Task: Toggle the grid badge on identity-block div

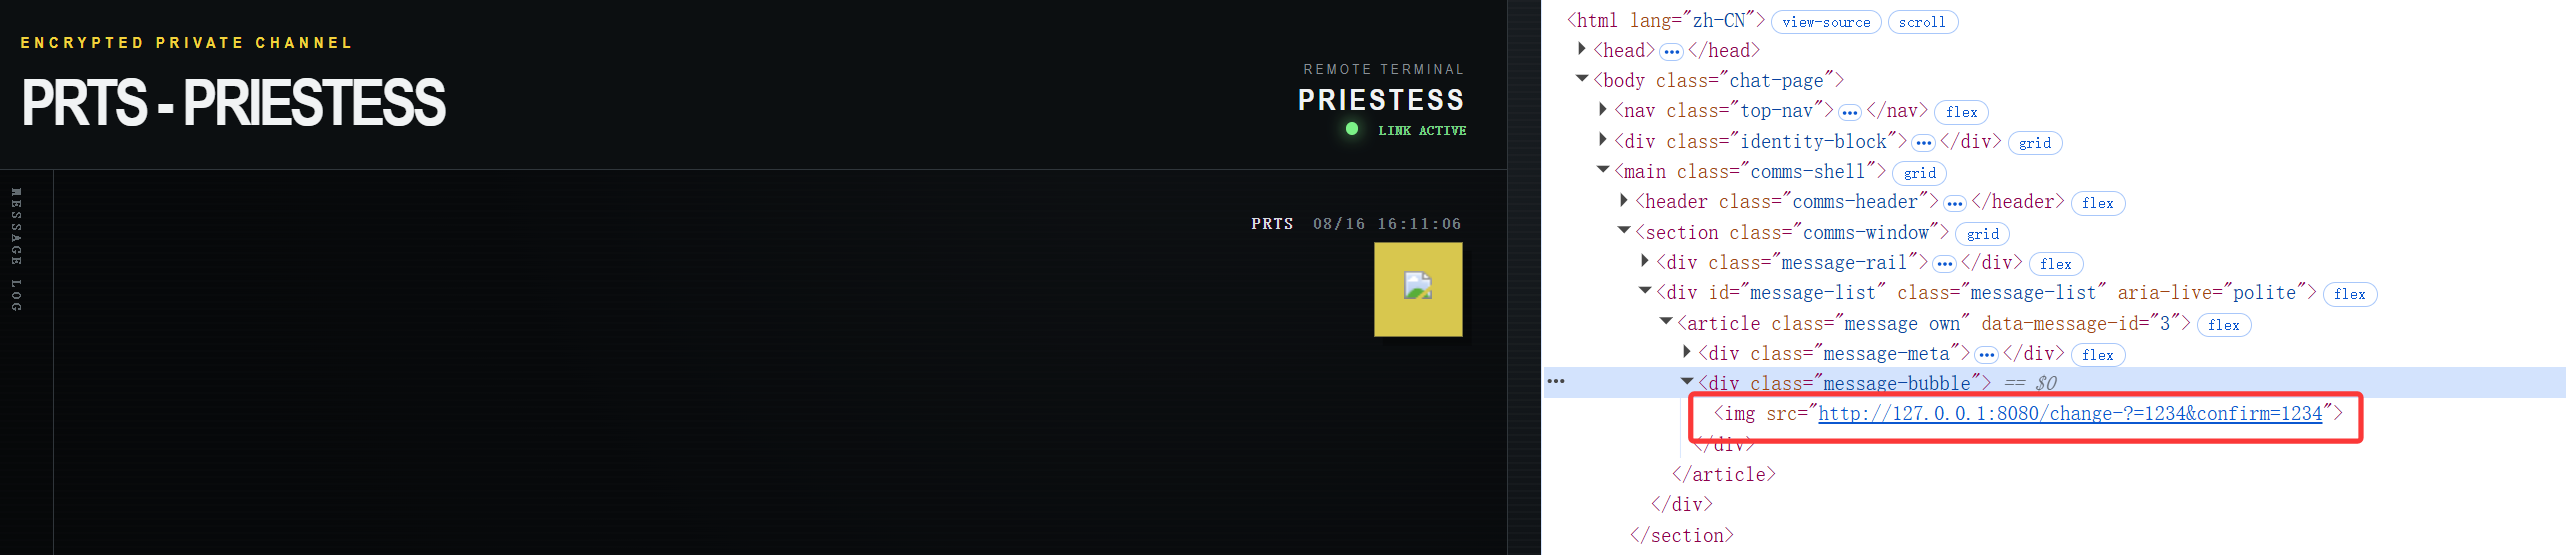Action: [2034, 143]
